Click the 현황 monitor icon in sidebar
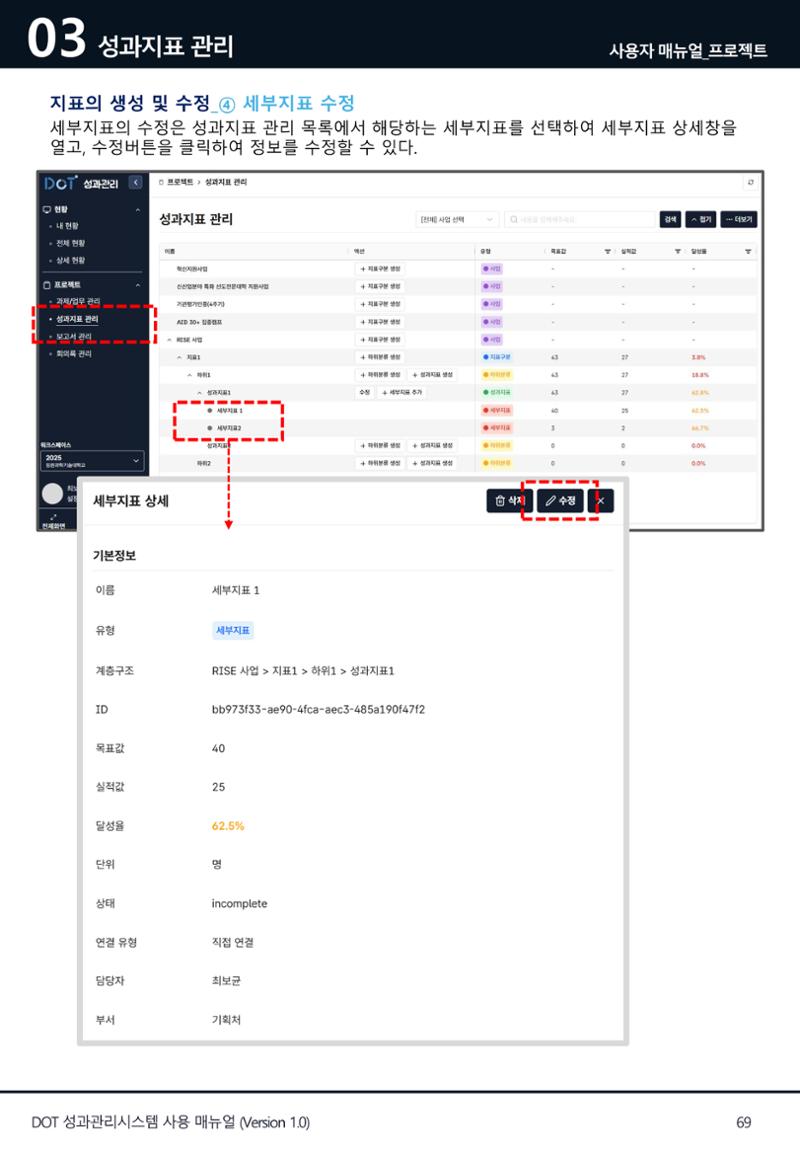800x1155 pixels. click(x=47, y=210)
